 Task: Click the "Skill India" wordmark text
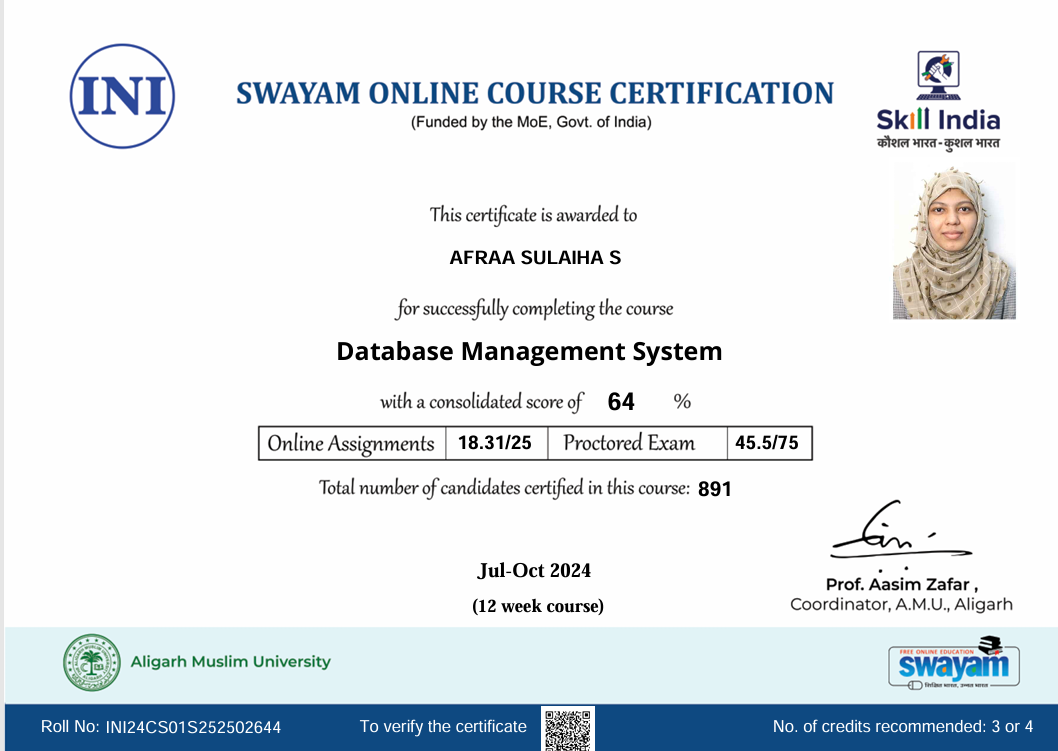tap(938, 120)
